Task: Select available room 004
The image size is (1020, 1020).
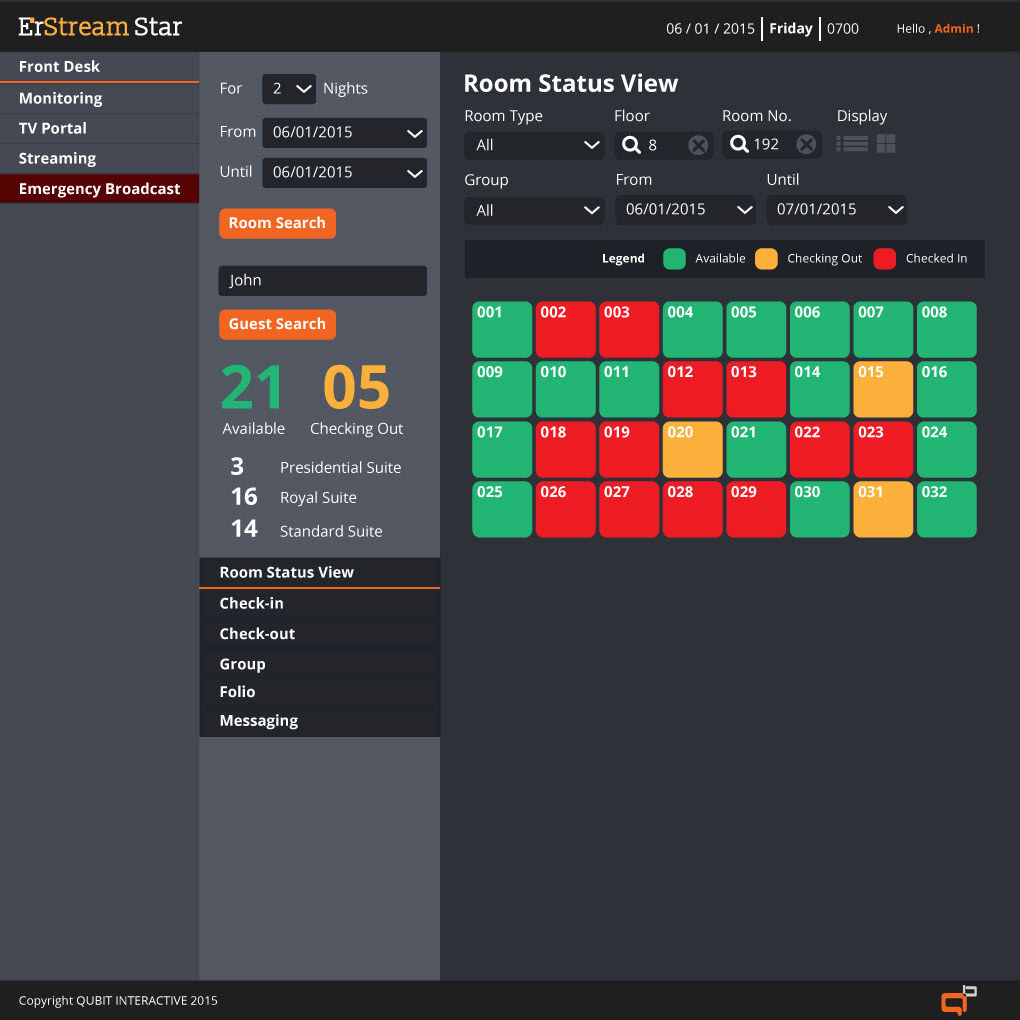Action: click(692, 329)
